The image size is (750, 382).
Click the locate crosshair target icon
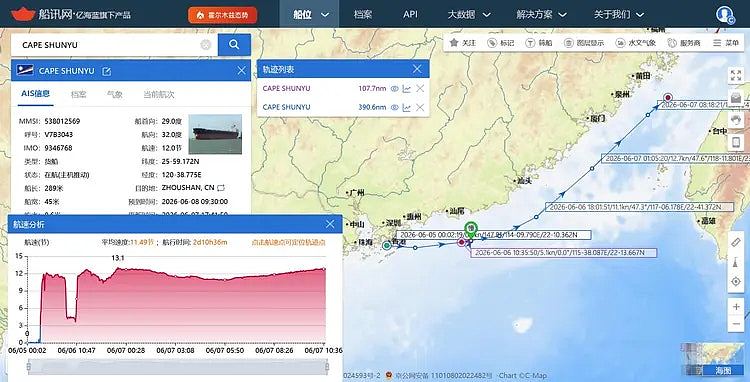tap(736, 282)
